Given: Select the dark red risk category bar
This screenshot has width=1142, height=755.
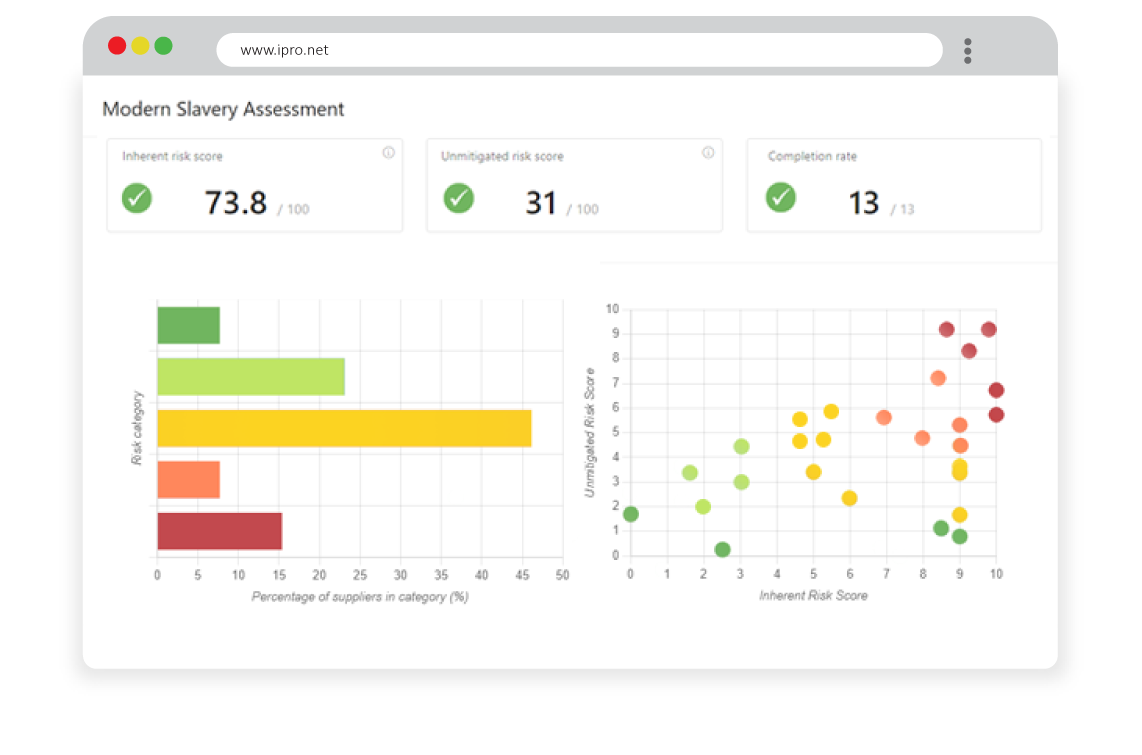Looking at the screenshot, I should click(219, 531).
